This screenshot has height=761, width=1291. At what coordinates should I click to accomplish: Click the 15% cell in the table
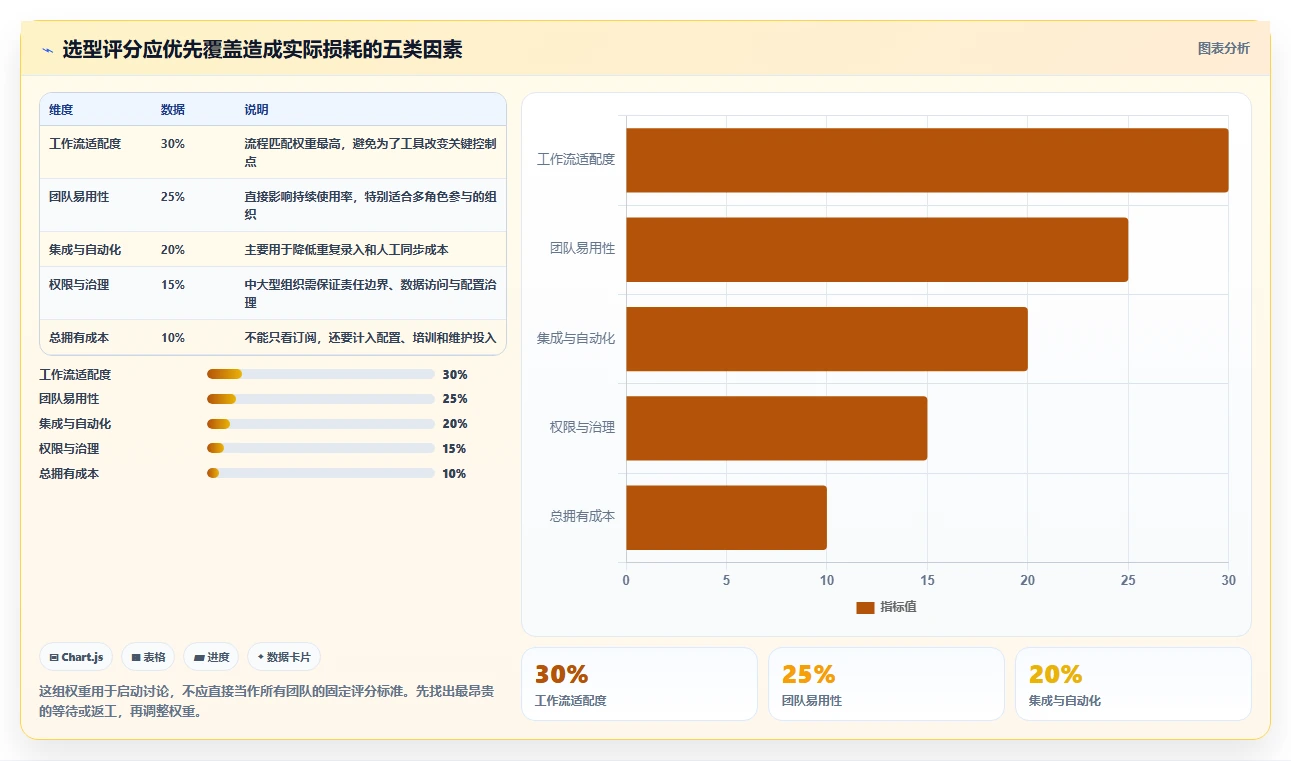tap(172, 285)
